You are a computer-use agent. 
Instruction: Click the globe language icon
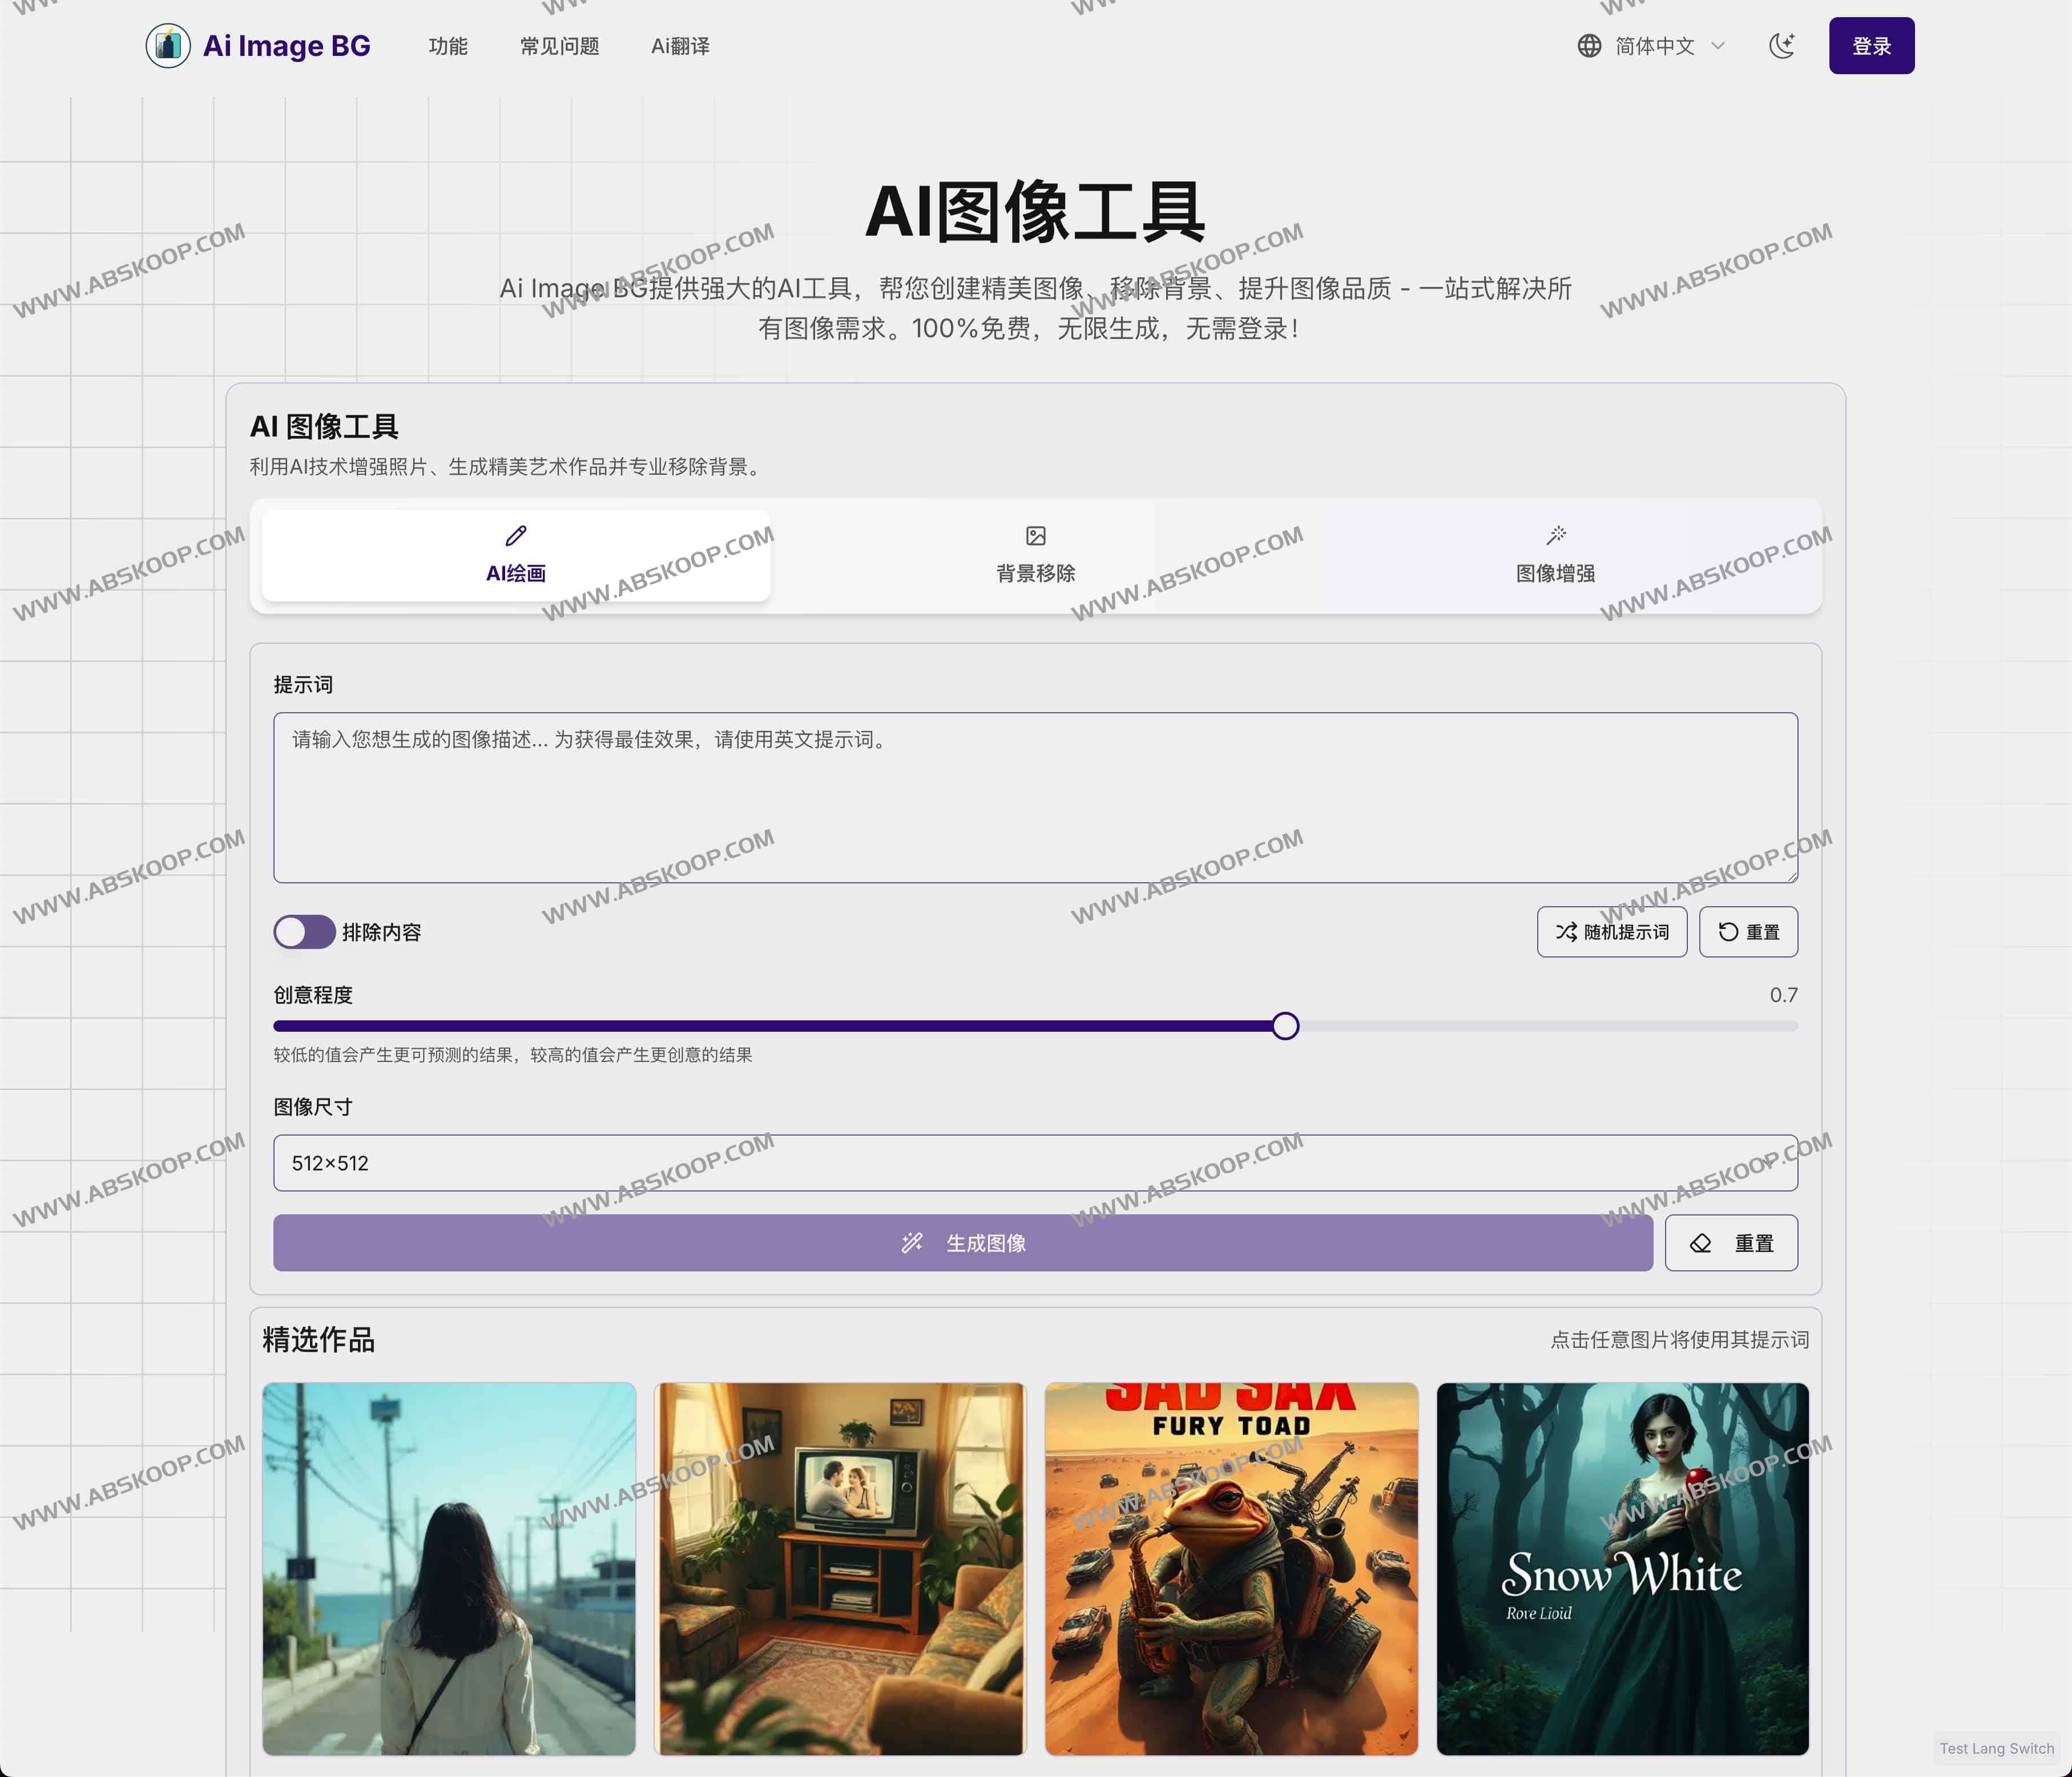1589,46
